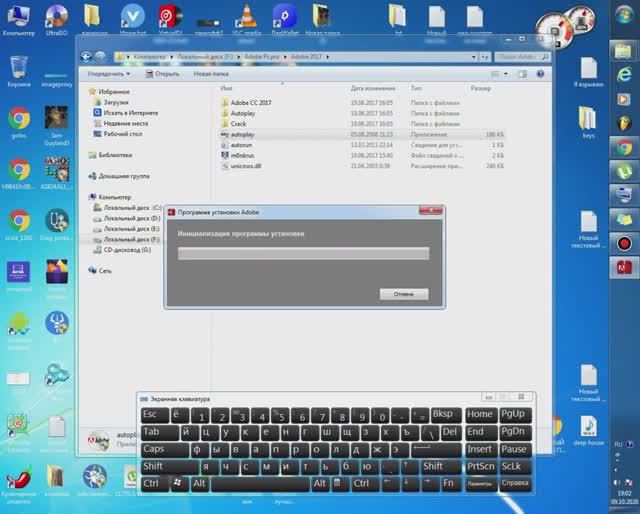This screenshot has width=640, height=514.
Task: Collapse Компьютер node in navigation pane
Action: click(x=110, y=197)
